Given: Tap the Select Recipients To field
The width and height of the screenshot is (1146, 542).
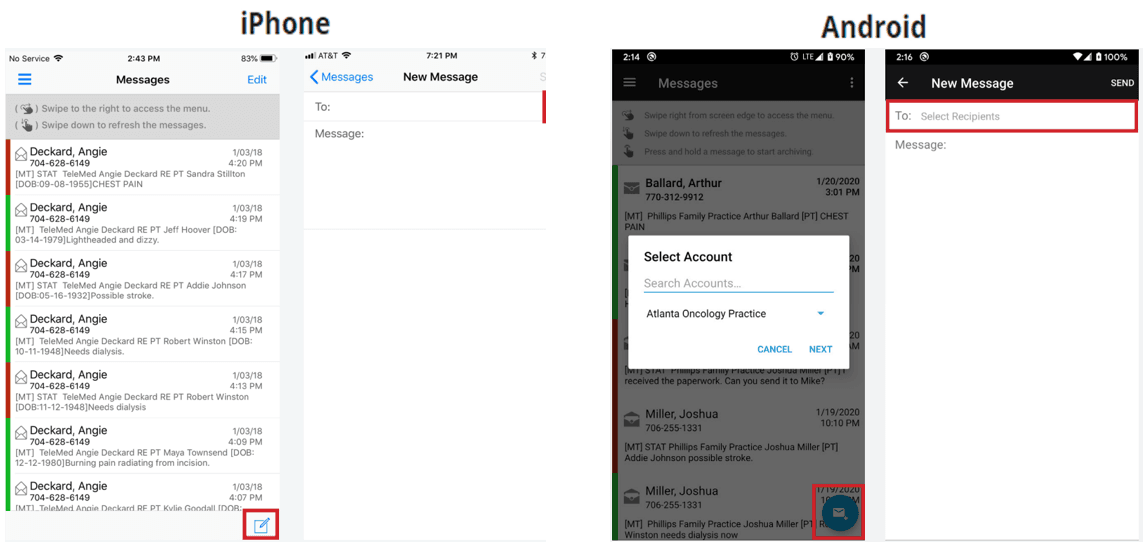Looking at the screenshot, I should pos(1012,116).
